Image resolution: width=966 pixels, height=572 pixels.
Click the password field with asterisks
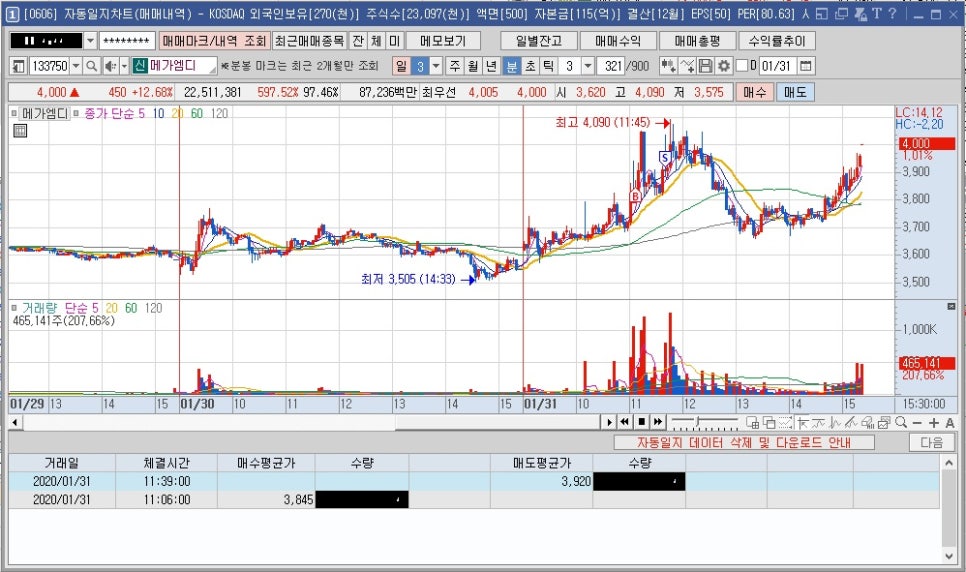[126, 41]
